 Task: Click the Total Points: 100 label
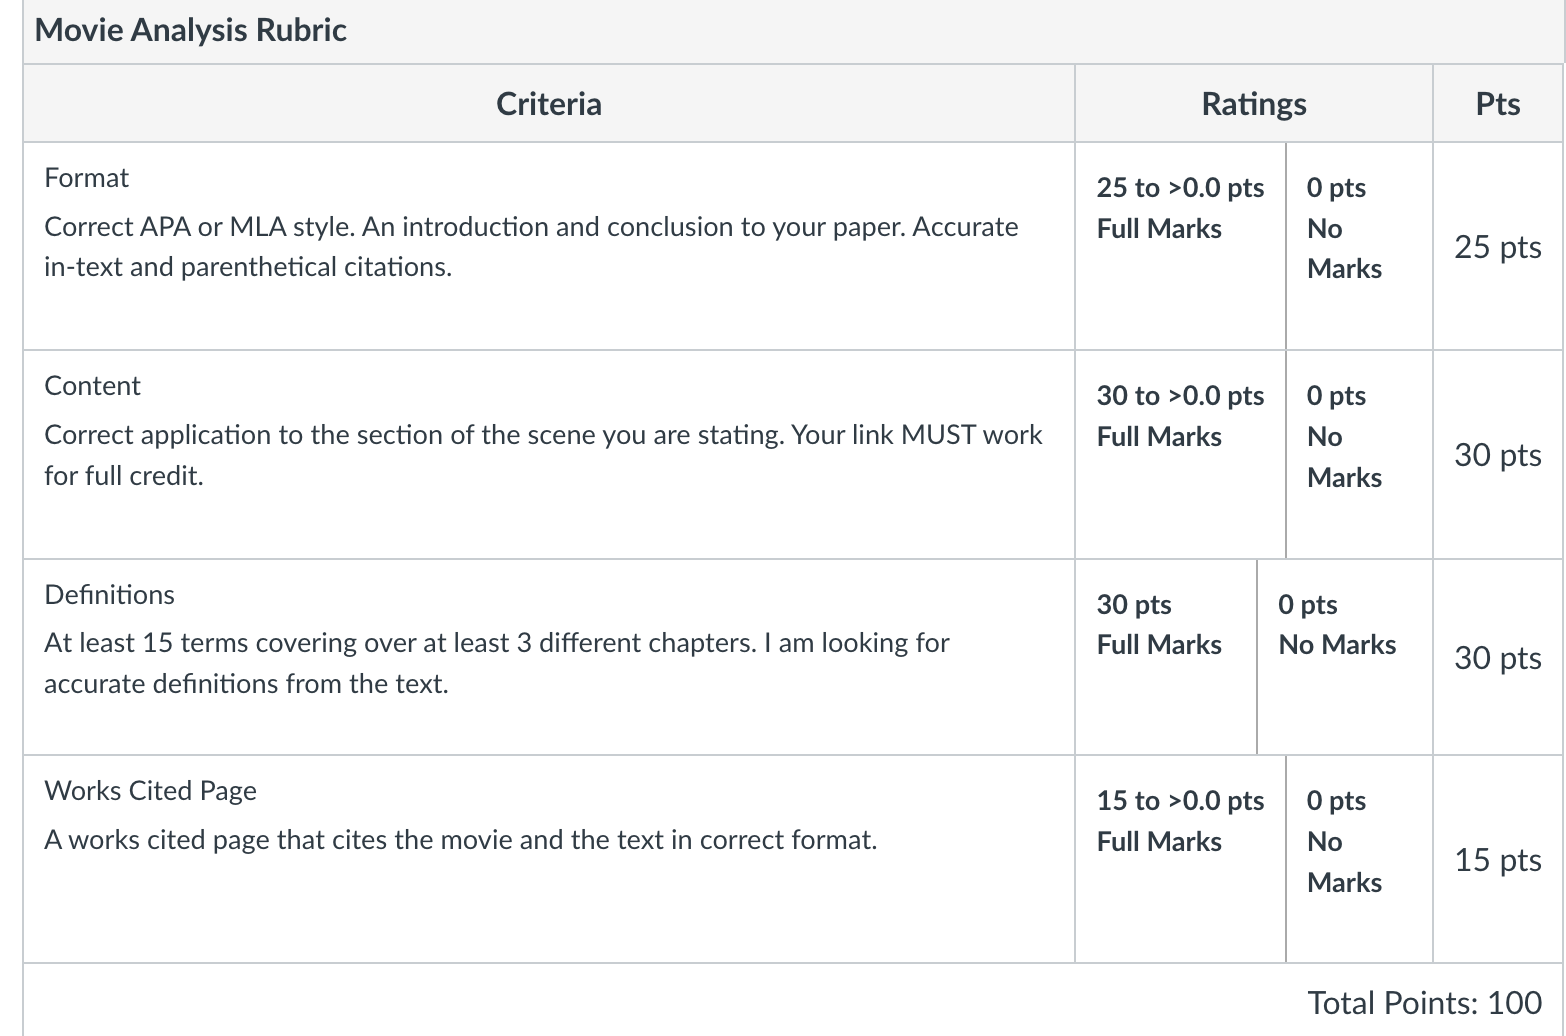pyautogui.click(x=1425, y=1002)
